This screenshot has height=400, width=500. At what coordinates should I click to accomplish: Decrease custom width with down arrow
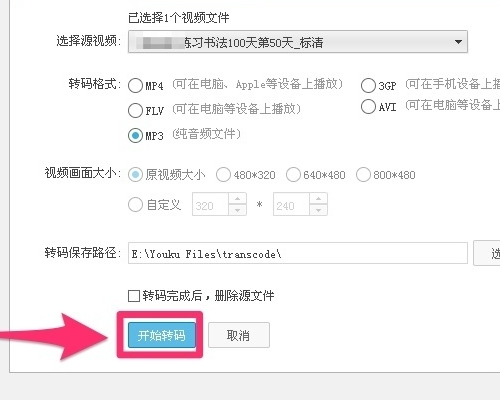237,210
